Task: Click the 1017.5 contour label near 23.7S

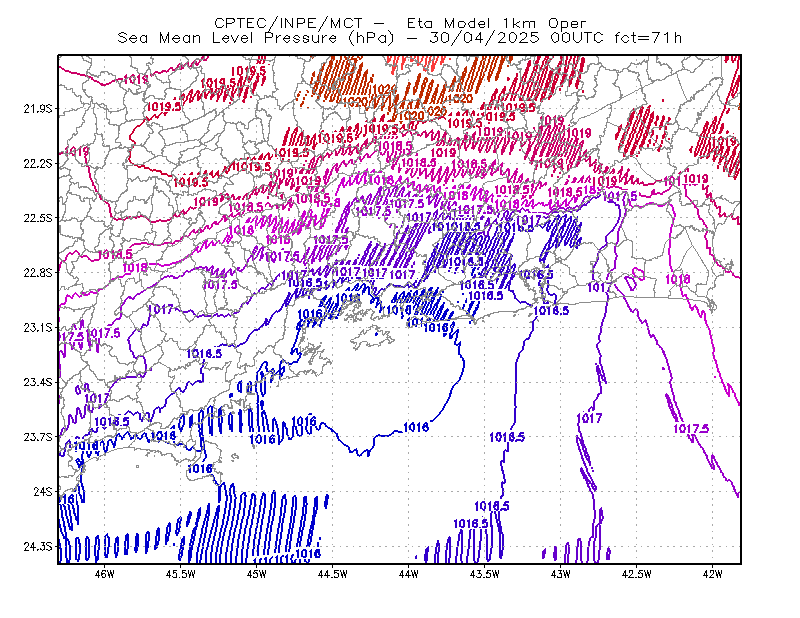Action: click(x=691, y=429)
